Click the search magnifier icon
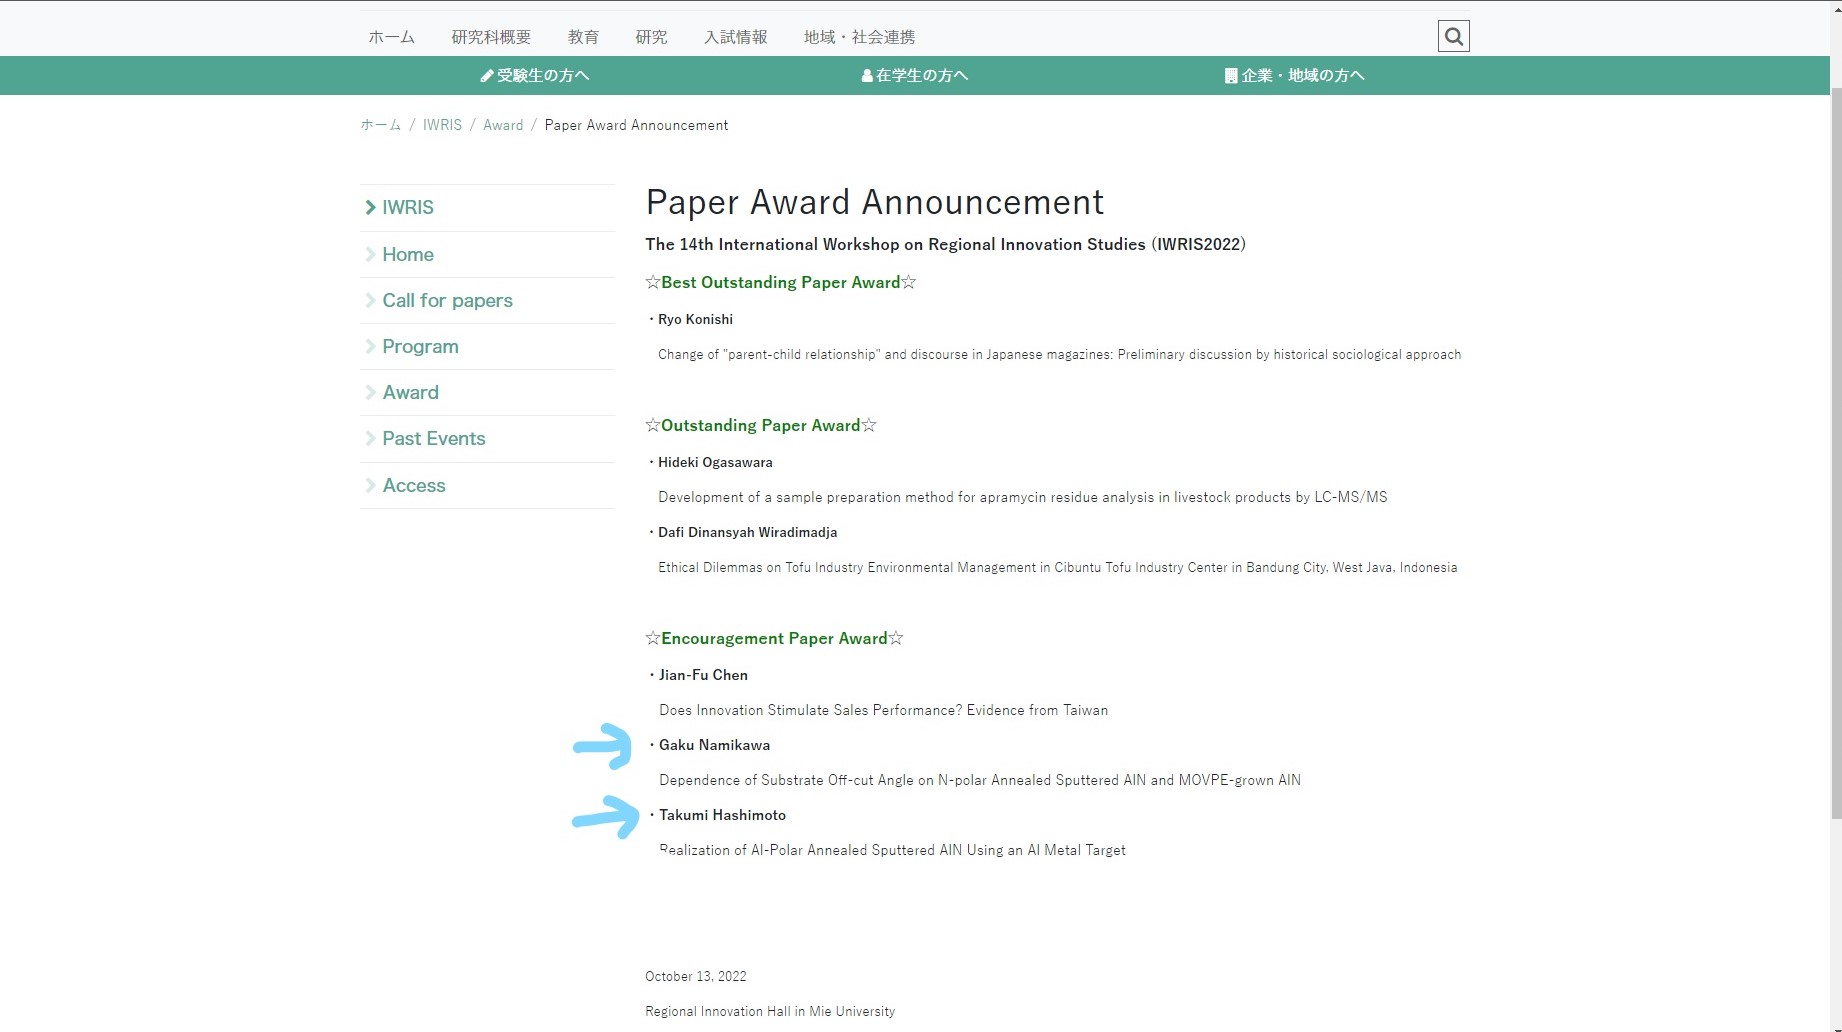Viewport: 1842px width, 1032px height. coord(1453,37)
